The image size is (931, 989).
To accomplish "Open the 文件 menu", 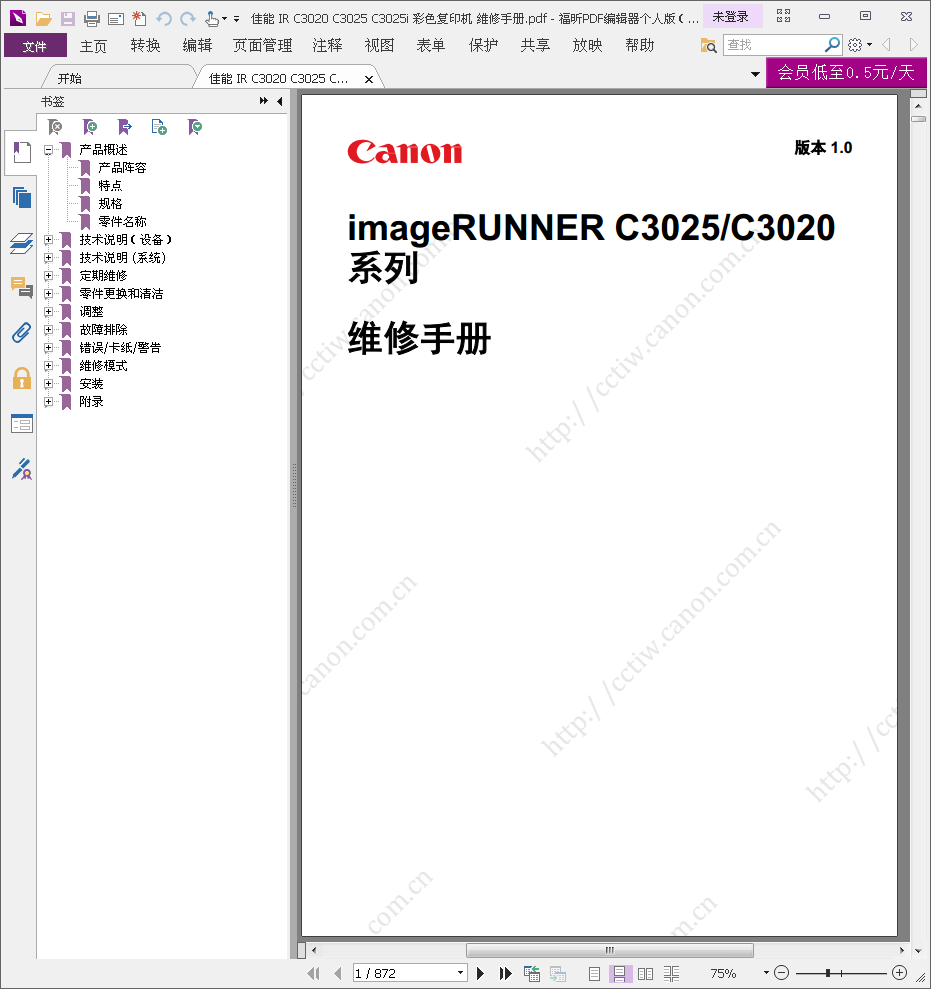I will [x=35, y=46].
